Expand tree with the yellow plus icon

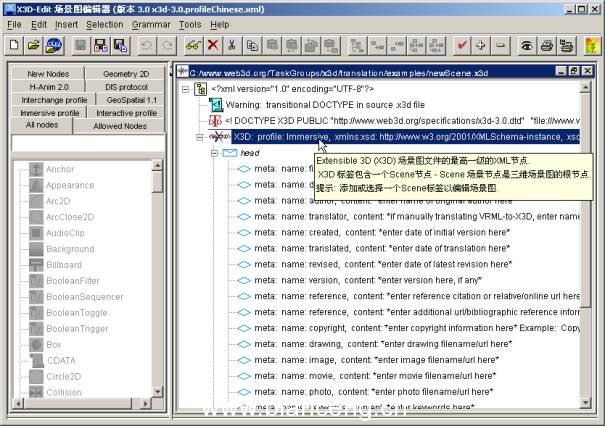(x=481, y=46)
